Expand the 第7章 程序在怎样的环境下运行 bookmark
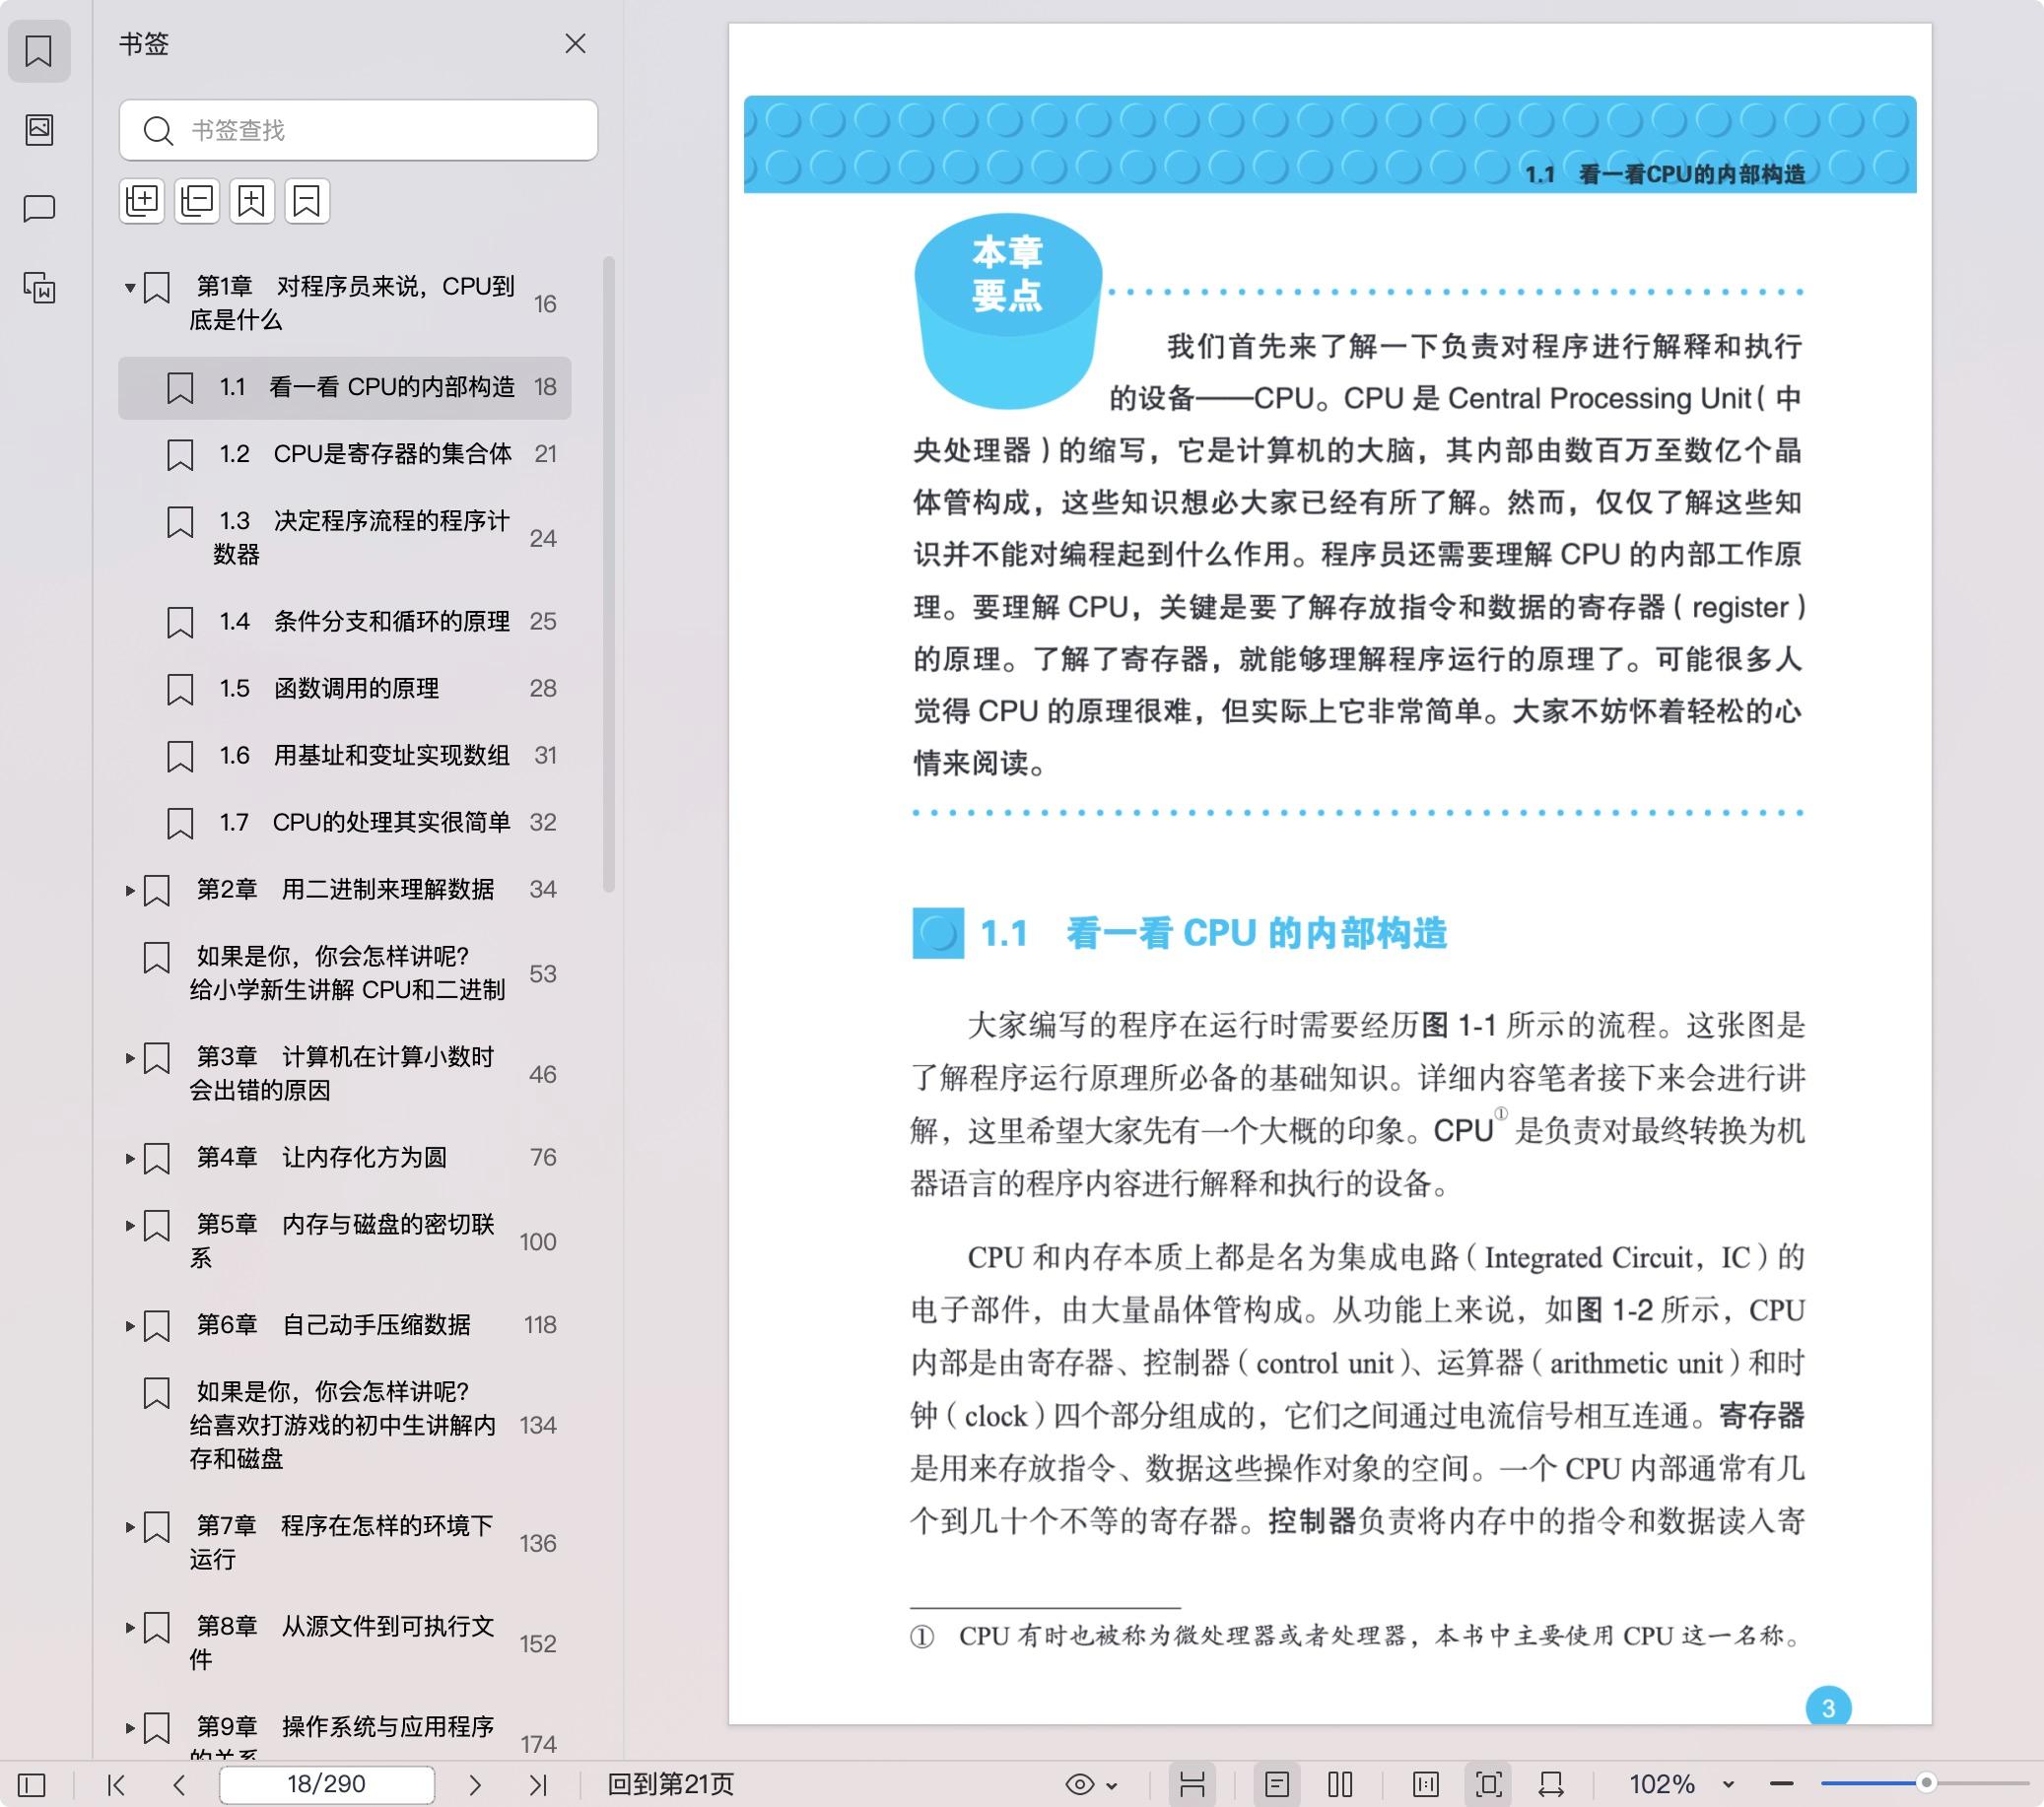Screen dimensions: 2044x1807 point(130,1527)
